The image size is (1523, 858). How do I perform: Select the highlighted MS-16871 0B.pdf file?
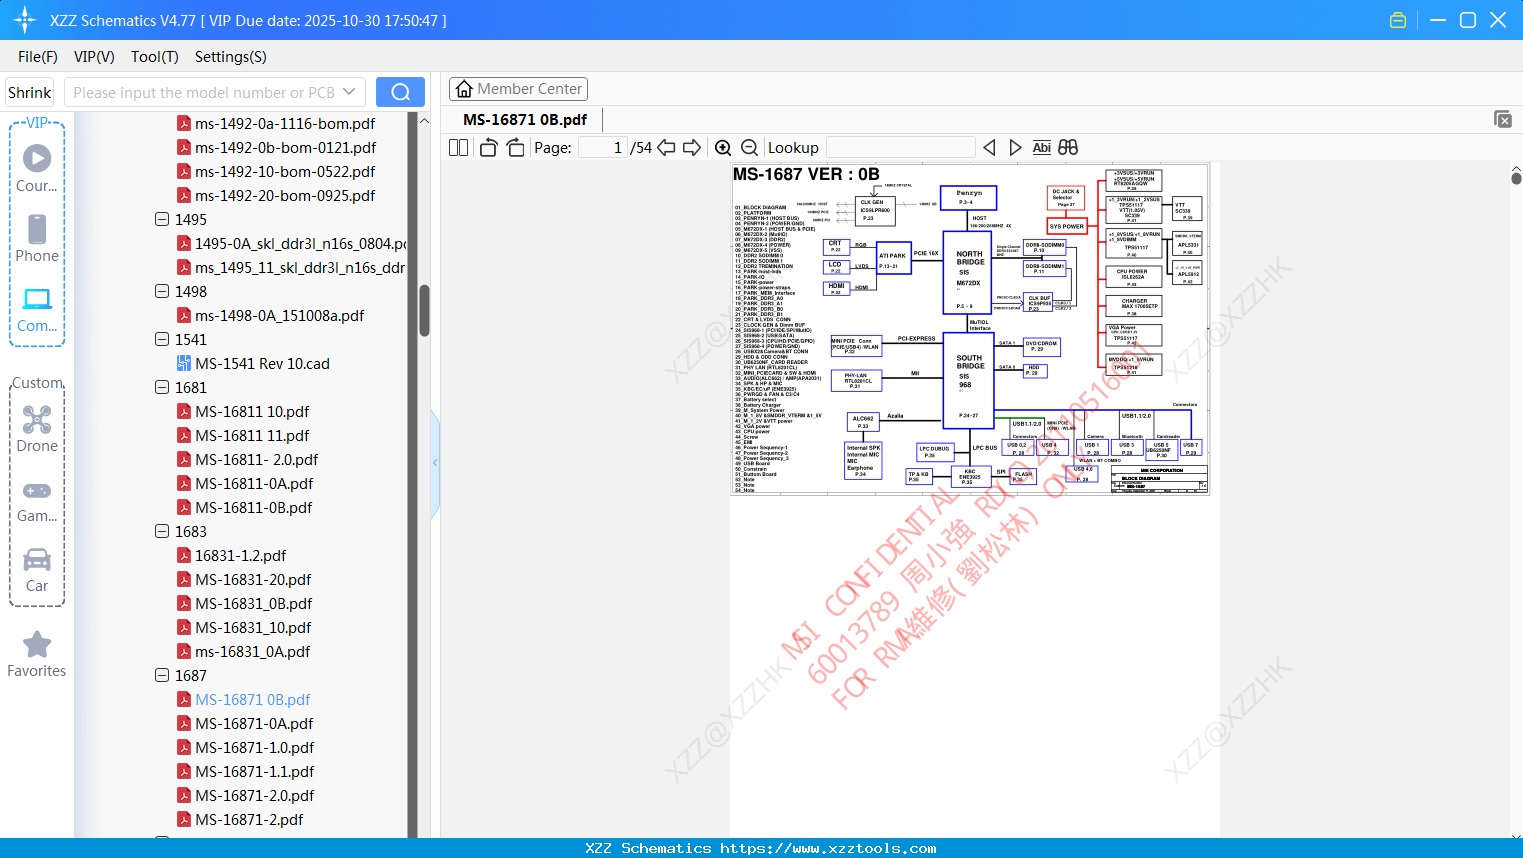(x=252, y=699)
